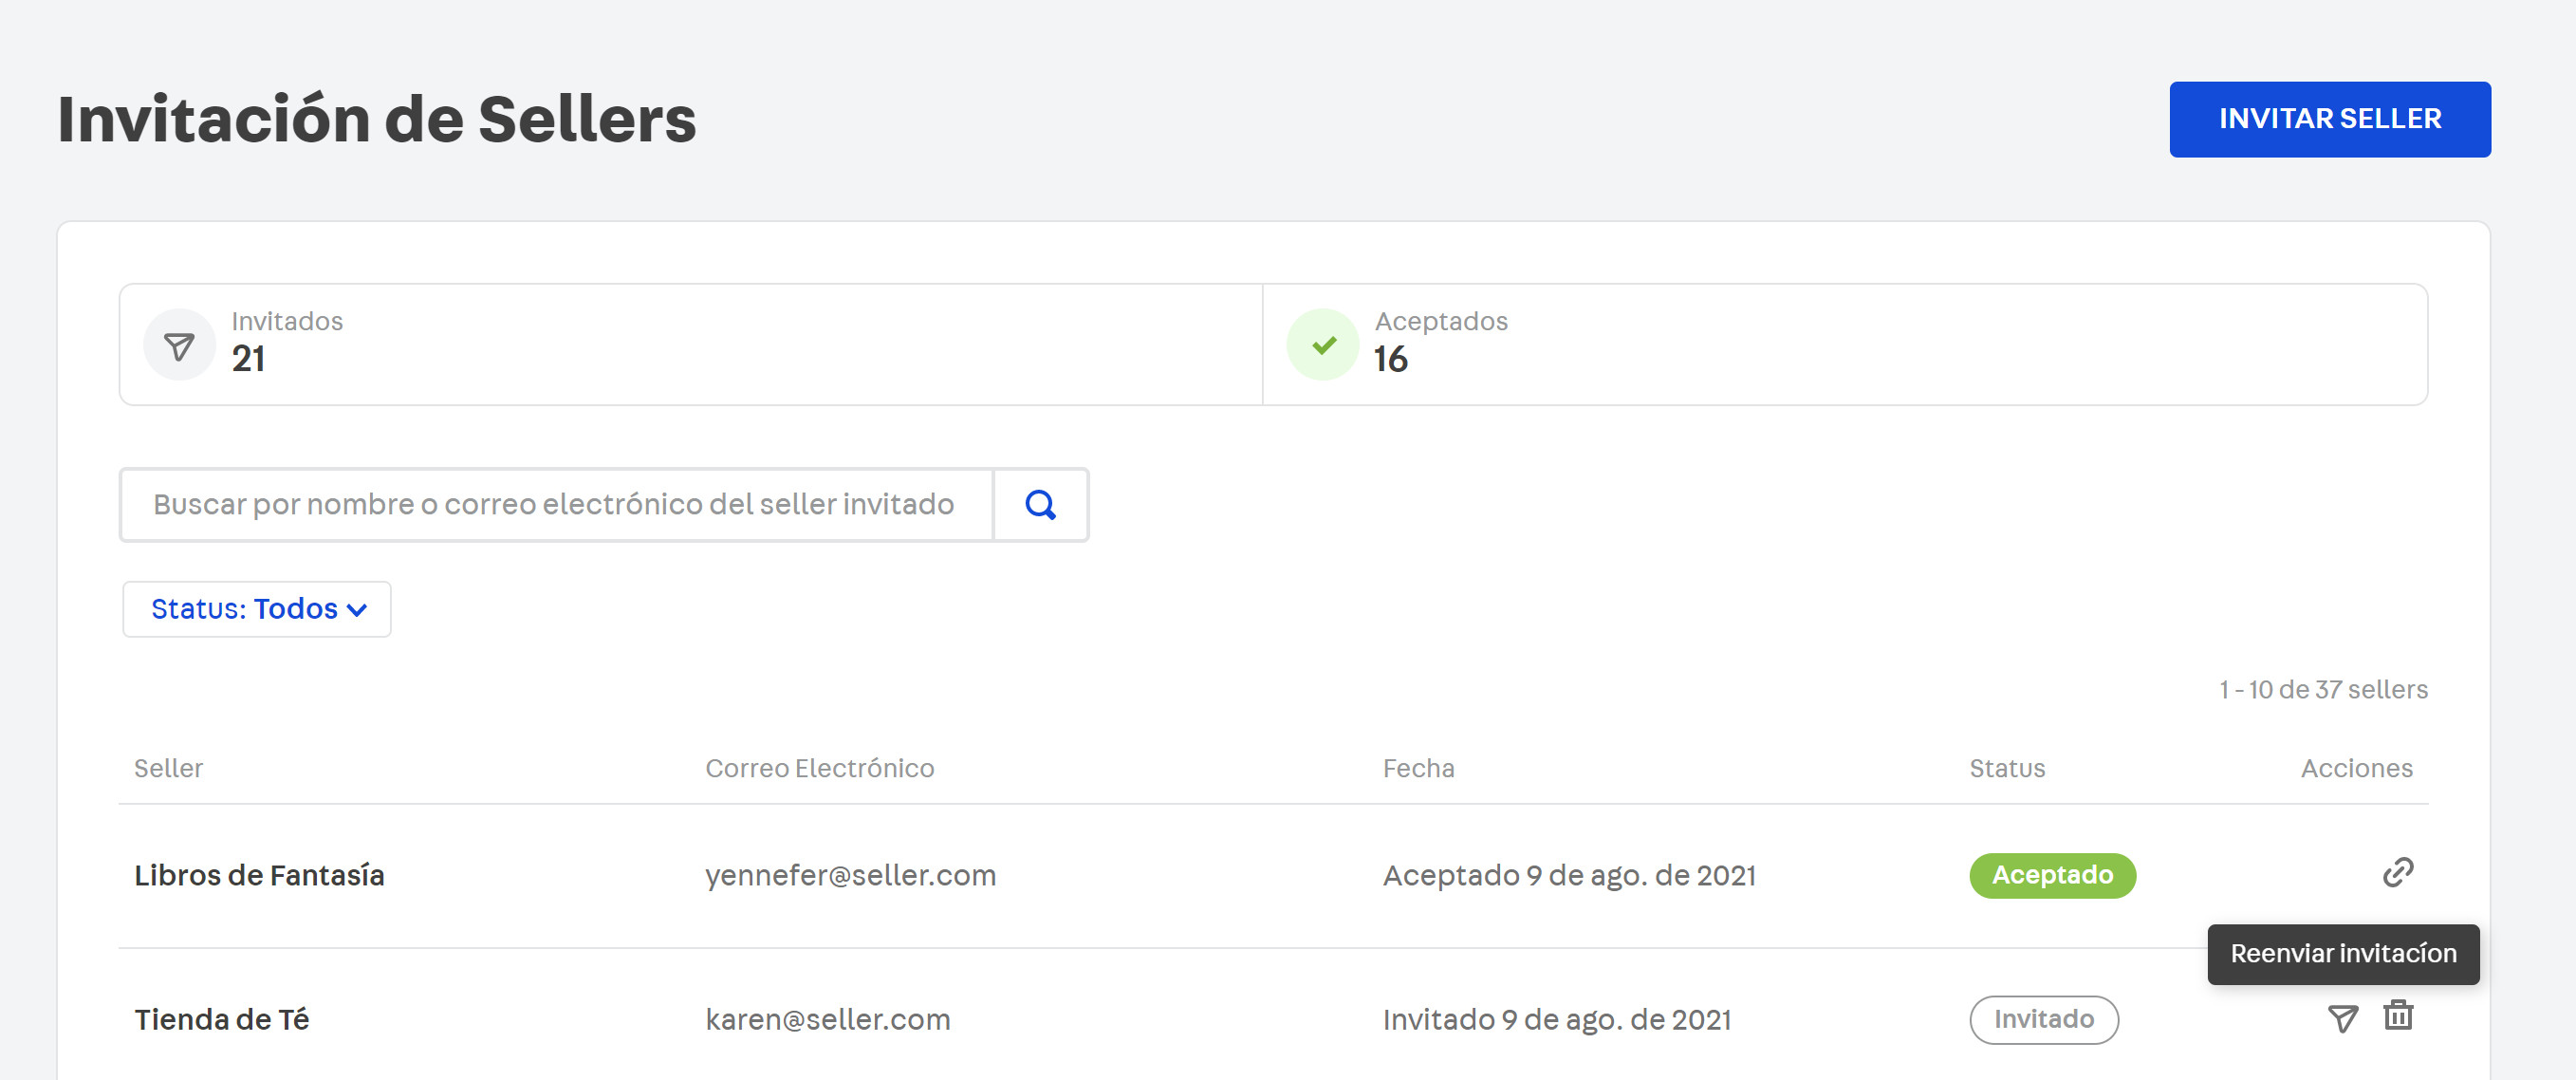Open the Tienda de Té seller row

[221, 1019]
